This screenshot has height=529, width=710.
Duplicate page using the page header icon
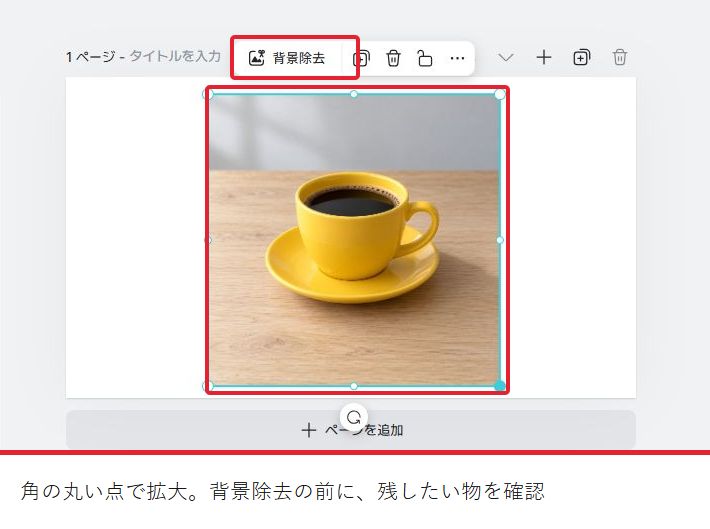click(x=581, y=58)
